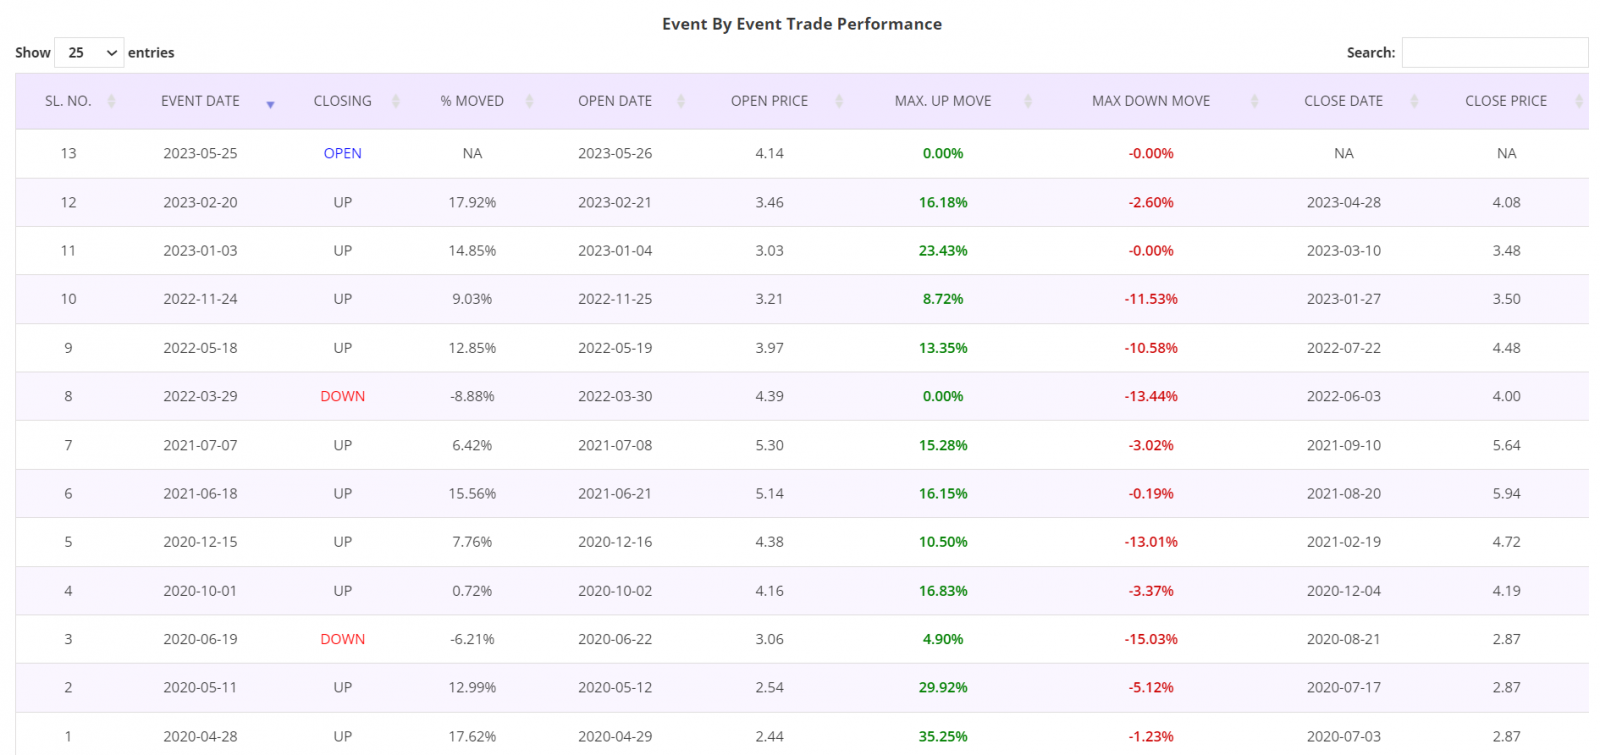Click the title Event By Event Trade Performance

tap(802, 24)
